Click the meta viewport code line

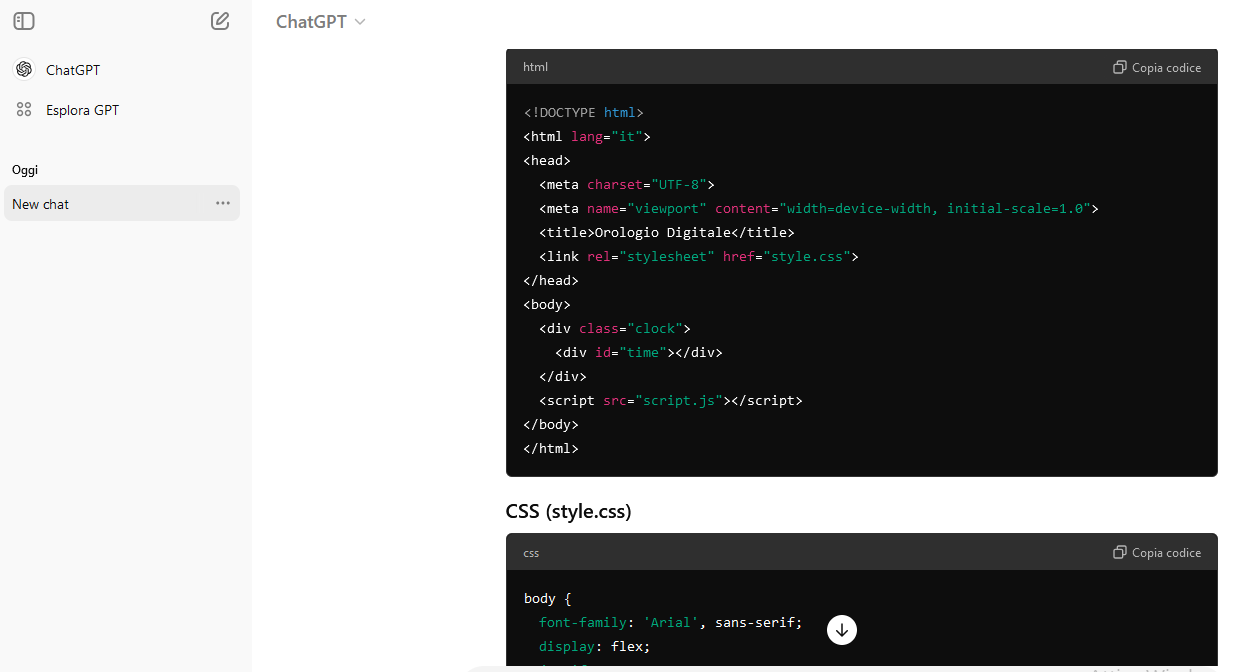click(x=819, y=208)
